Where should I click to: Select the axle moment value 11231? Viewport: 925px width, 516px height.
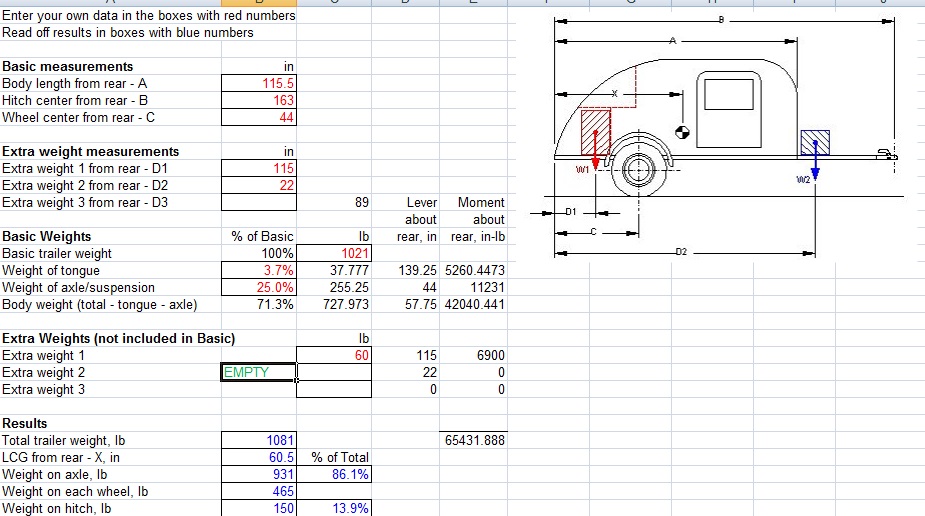(x=473, y=287)
